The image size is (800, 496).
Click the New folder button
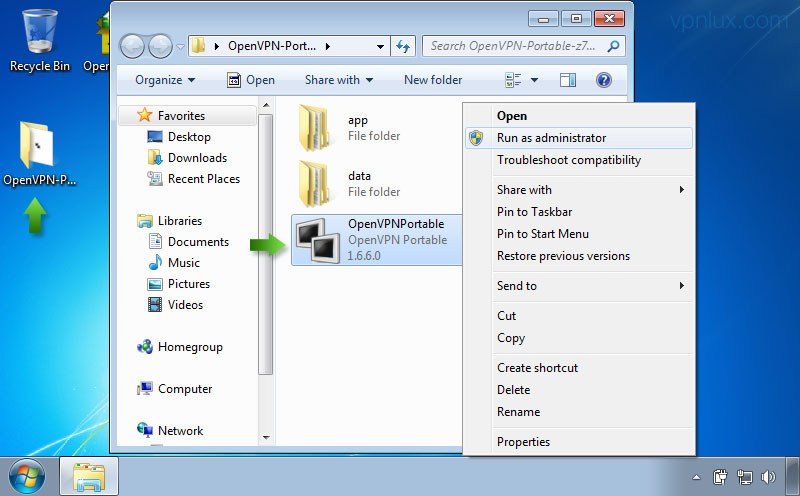click(x=433, y=80)
